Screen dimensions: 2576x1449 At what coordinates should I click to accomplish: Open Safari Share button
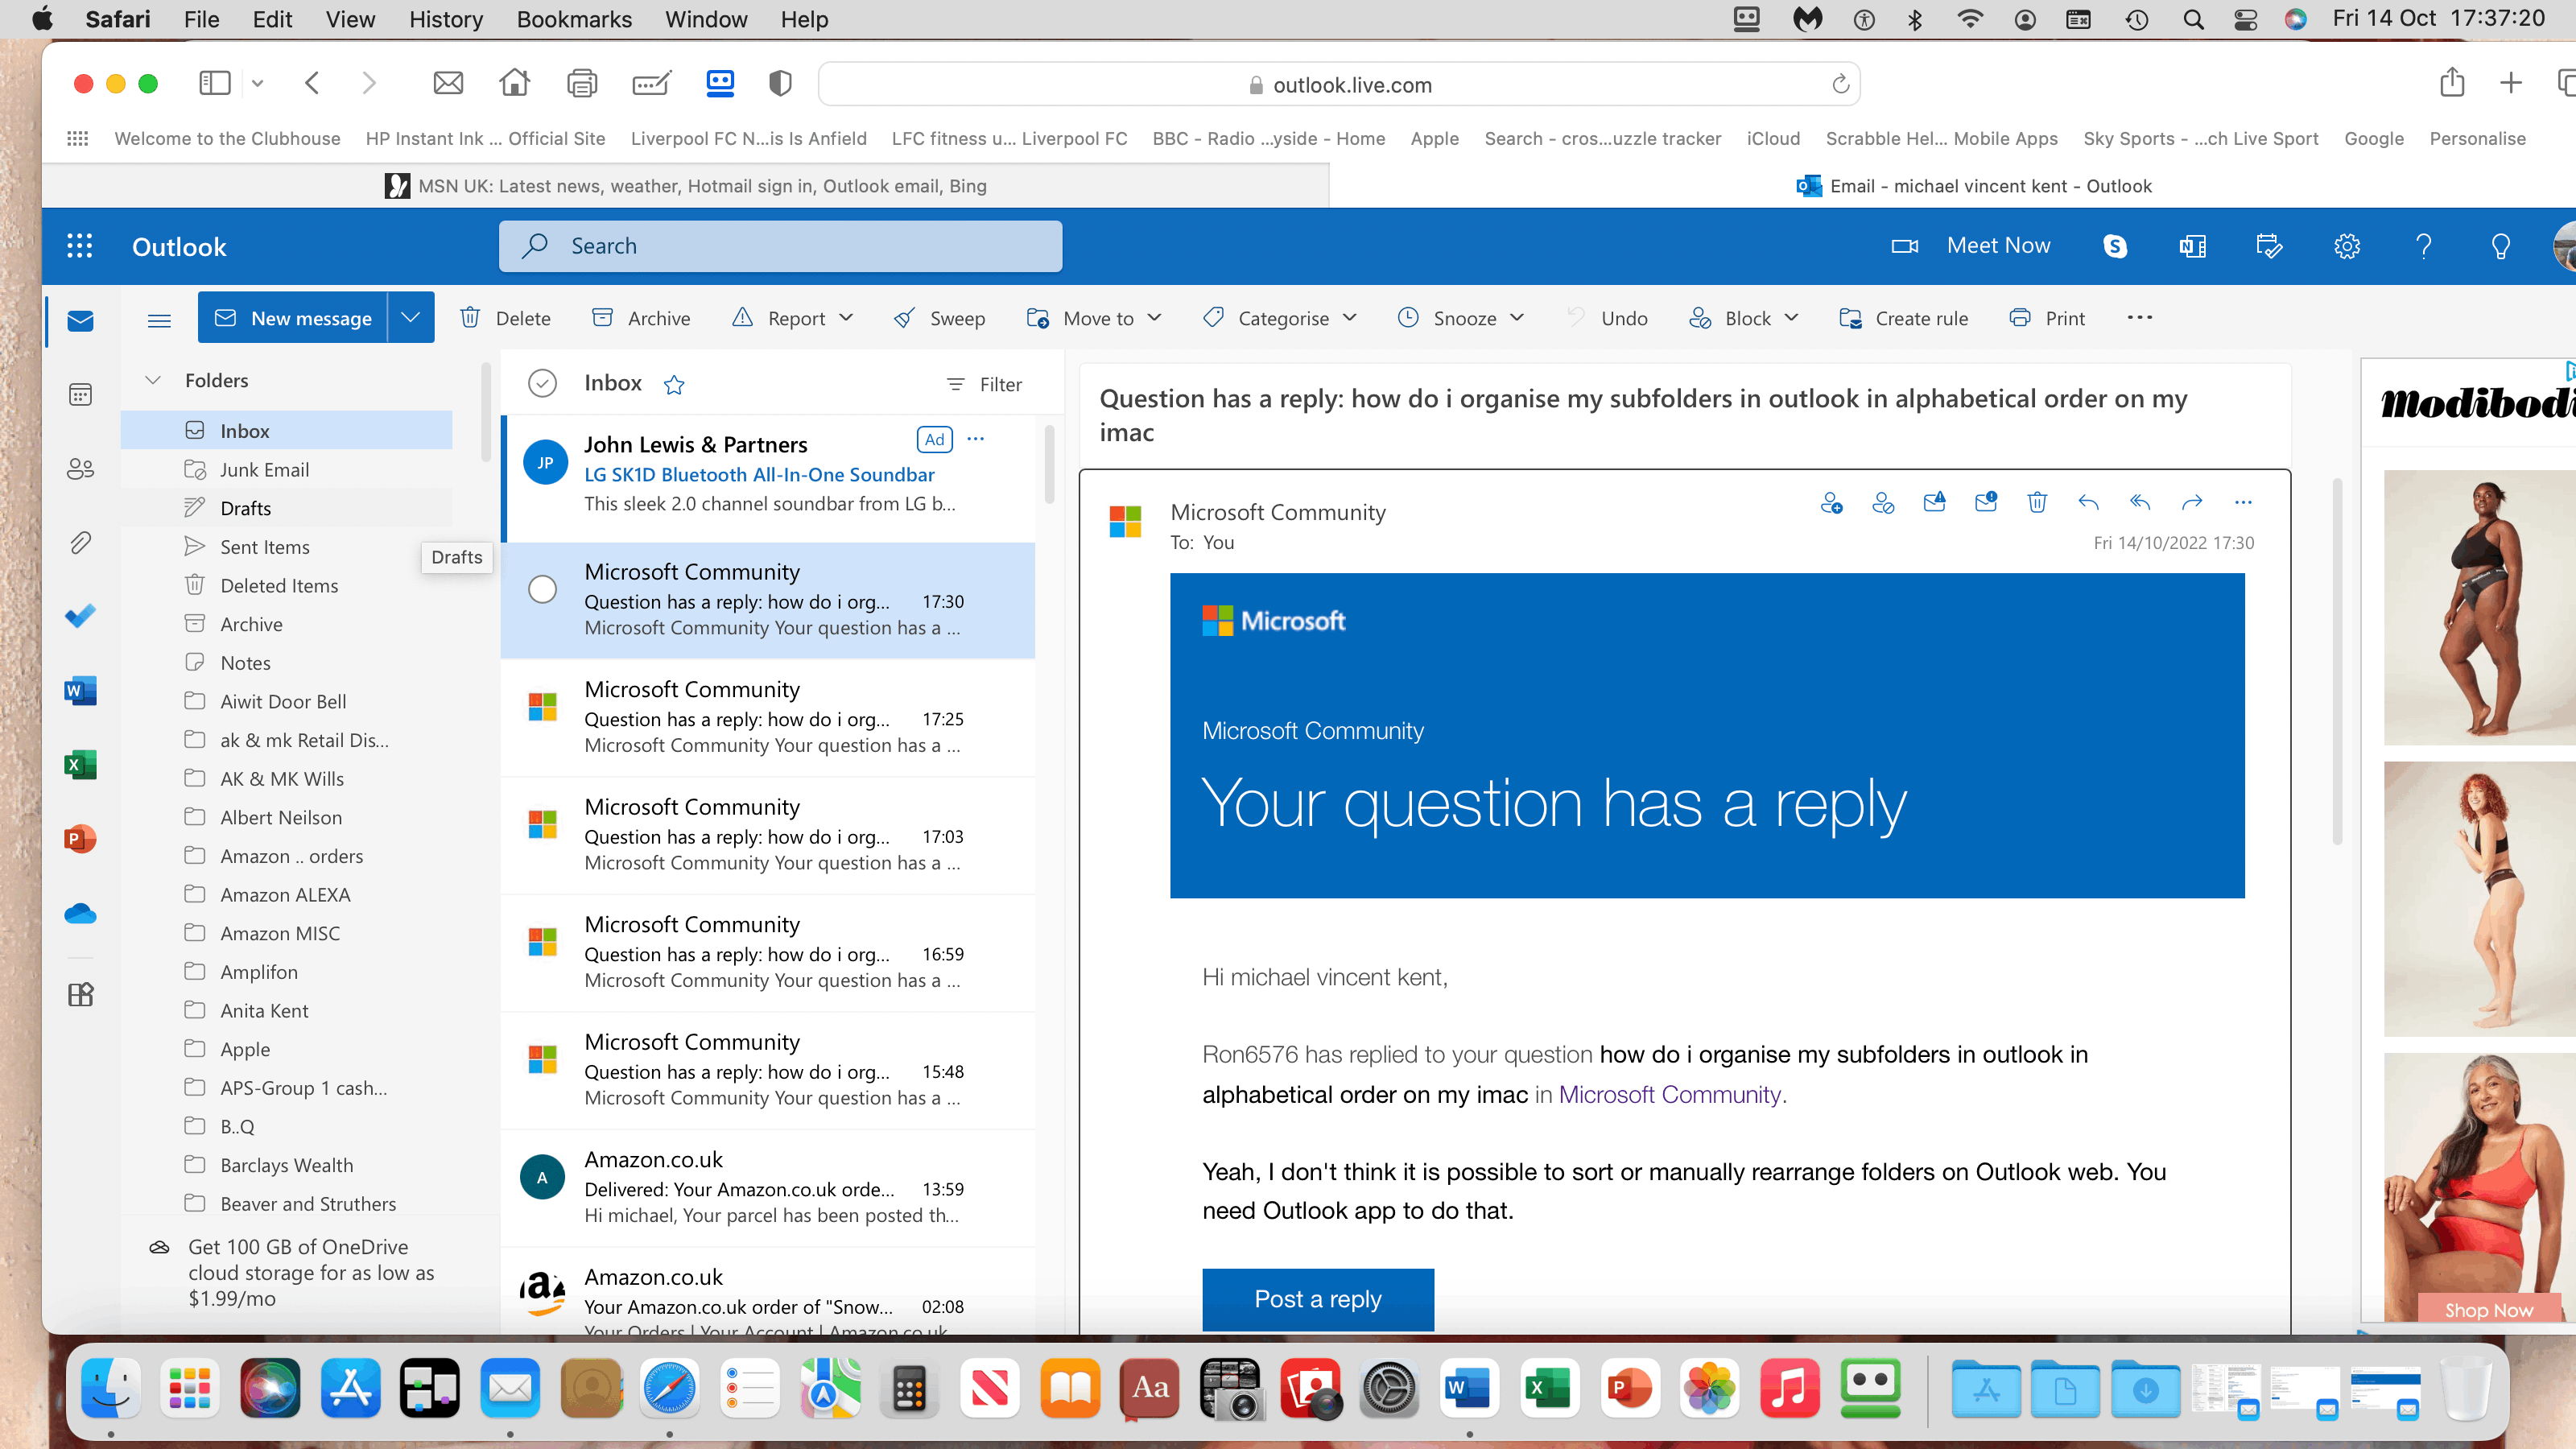[2452, 82]
